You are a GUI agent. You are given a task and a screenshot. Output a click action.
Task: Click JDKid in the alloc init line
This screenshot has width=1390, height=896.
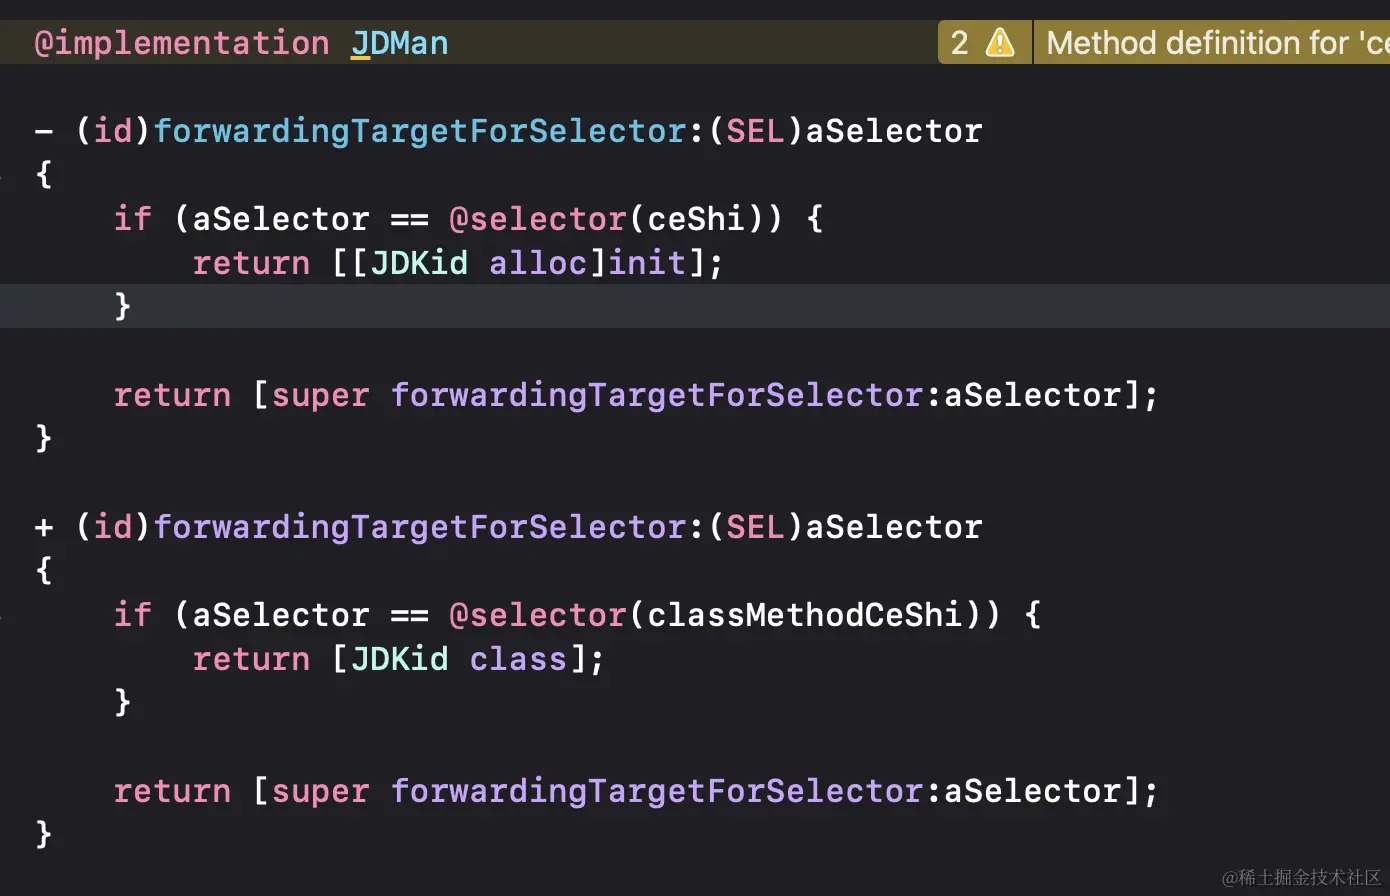pyautogui.click(x=419, y=262)
